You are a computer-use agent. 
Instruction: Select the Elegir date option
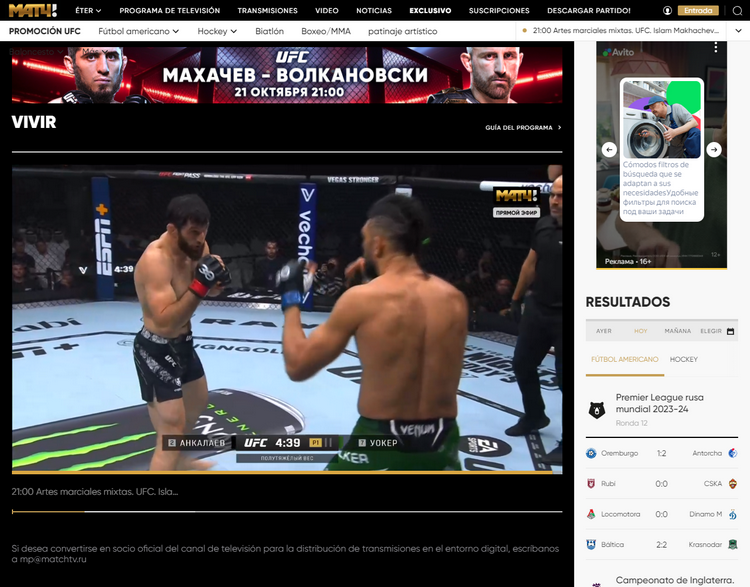pos(711,331)
